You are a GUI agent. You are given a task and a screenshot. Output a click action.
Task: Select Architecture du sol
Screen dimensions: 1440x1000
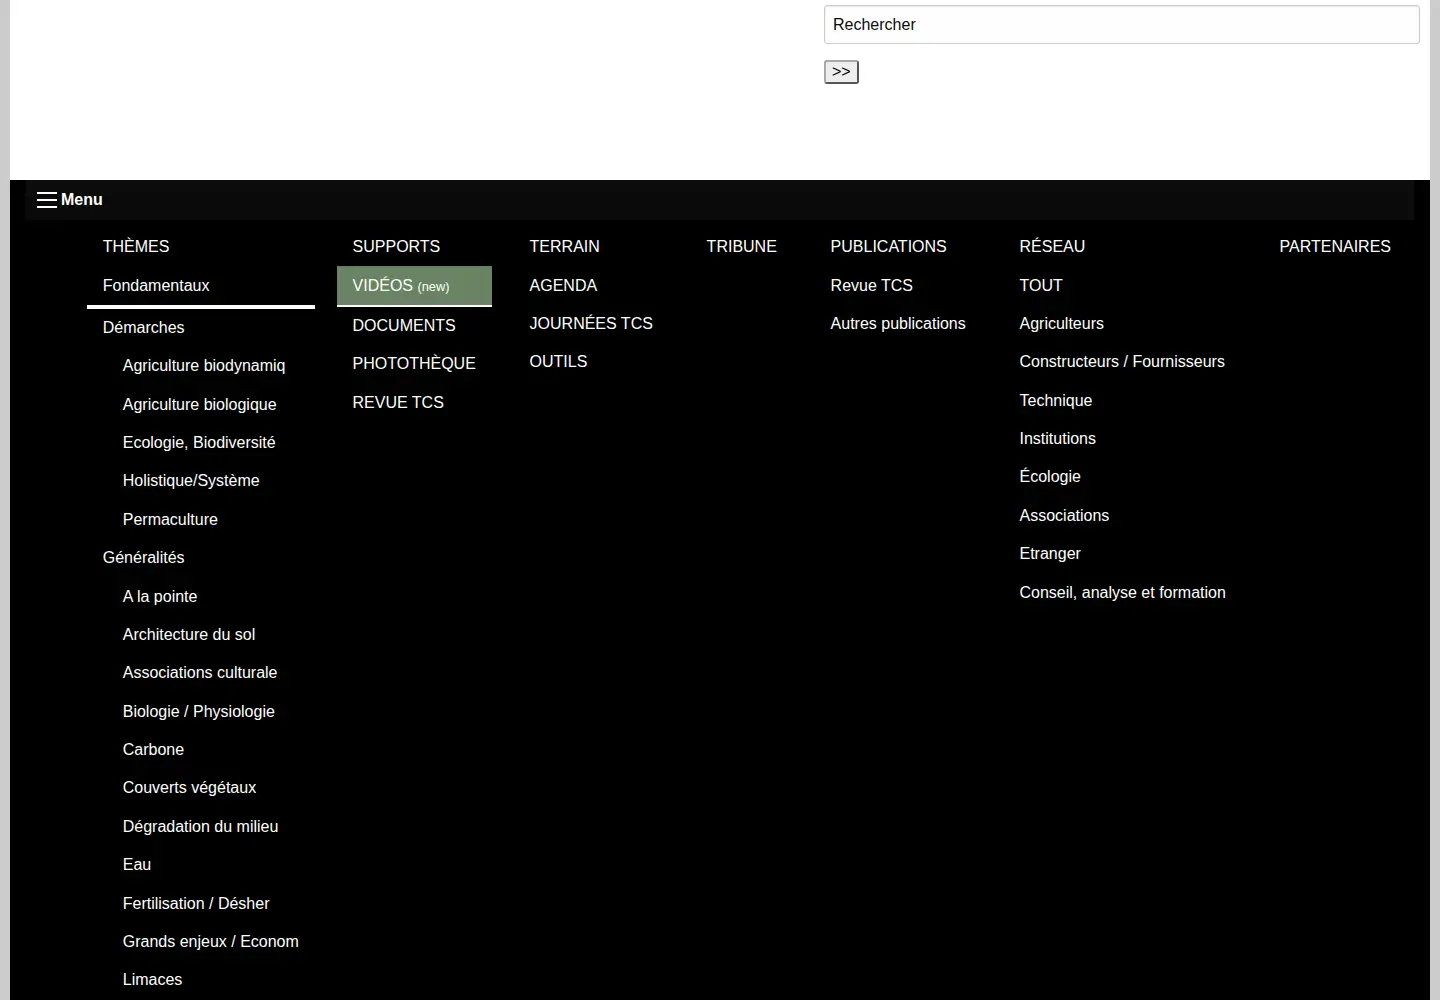point(189,634)
